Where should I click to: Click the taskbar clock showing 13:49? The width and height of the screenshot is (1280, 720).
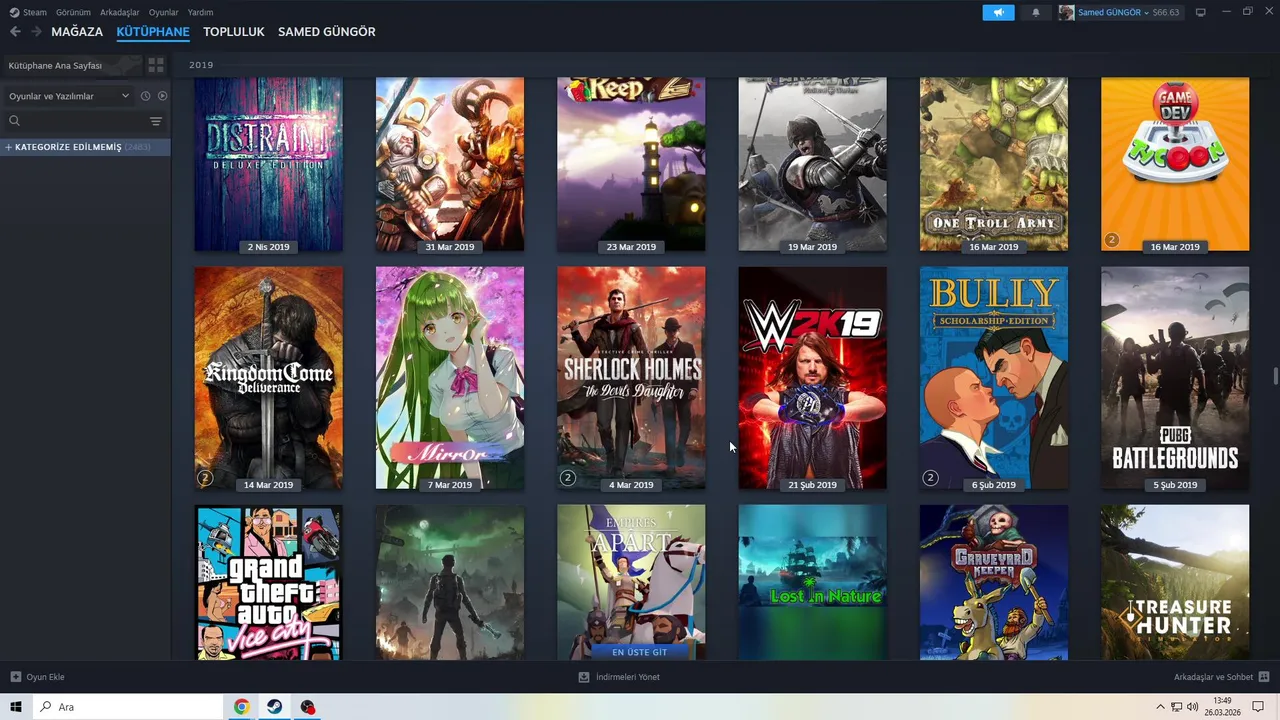coord(1222,707)
